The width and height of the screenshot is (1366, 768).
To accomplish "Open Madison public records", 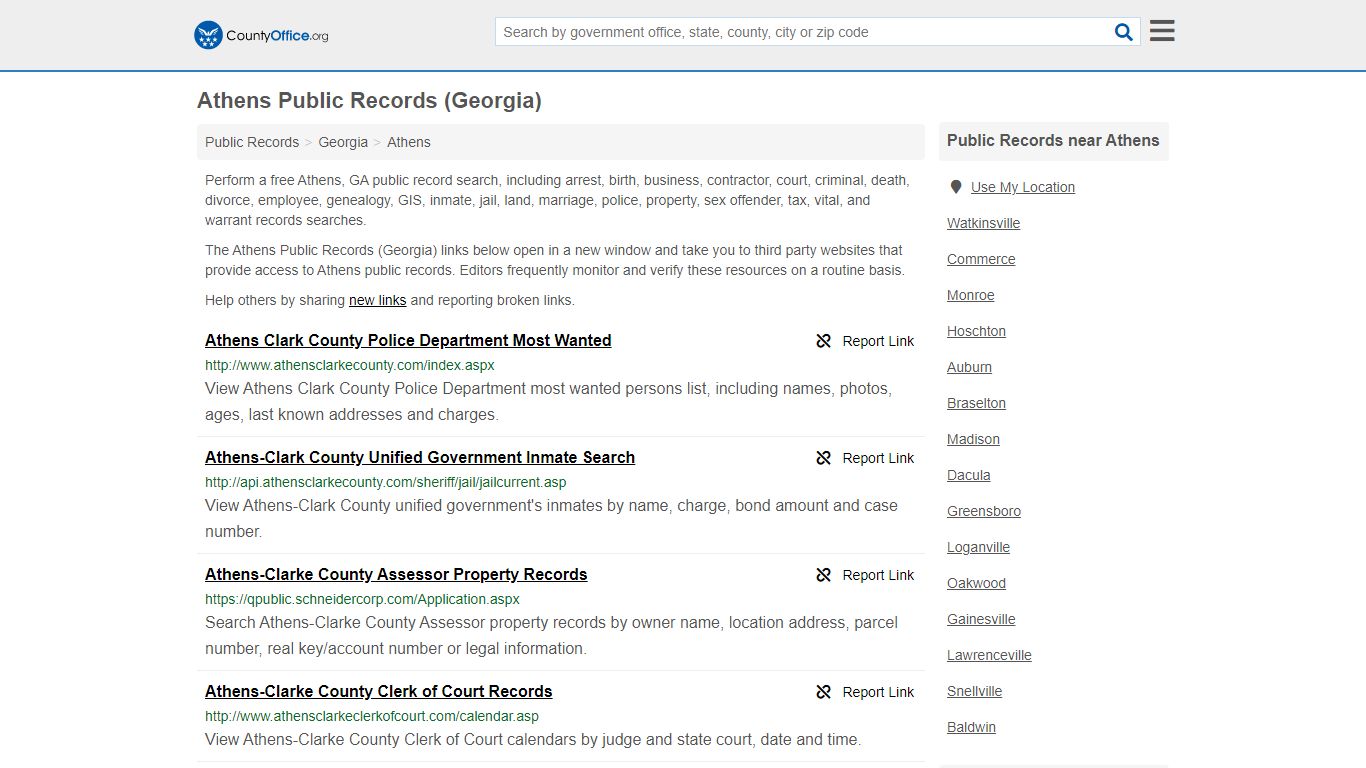I will tap(973, 439).
